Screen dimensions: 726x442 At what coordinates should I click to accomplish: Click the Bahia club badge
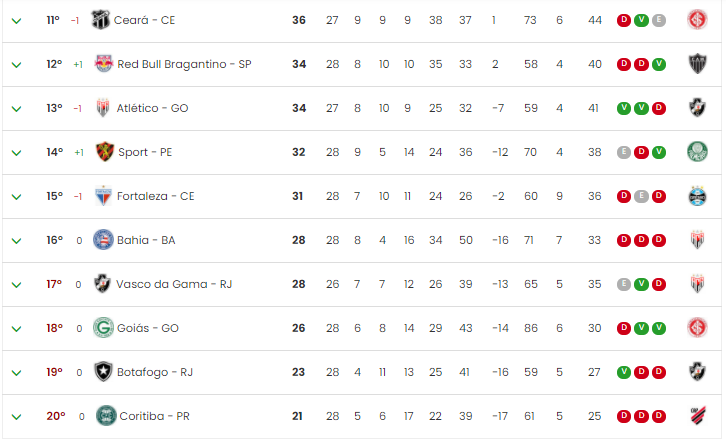pos(103,240)
